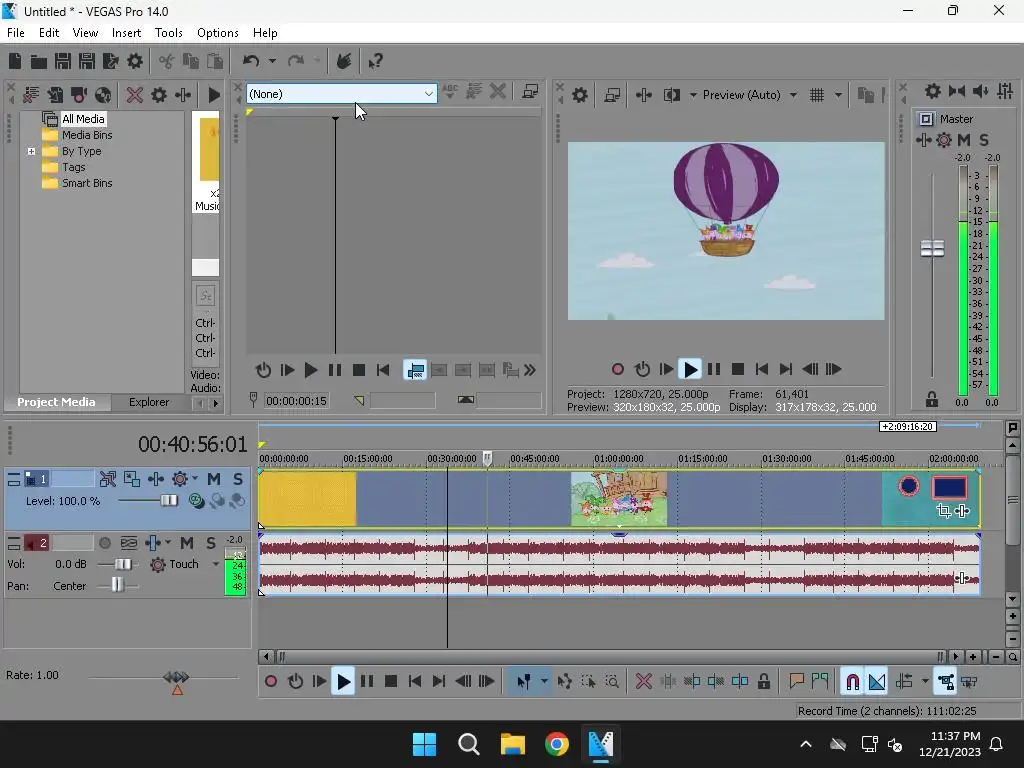Select the Smart Bins folder
This screenshot has height=768, width=1024.
click(87, 184)
